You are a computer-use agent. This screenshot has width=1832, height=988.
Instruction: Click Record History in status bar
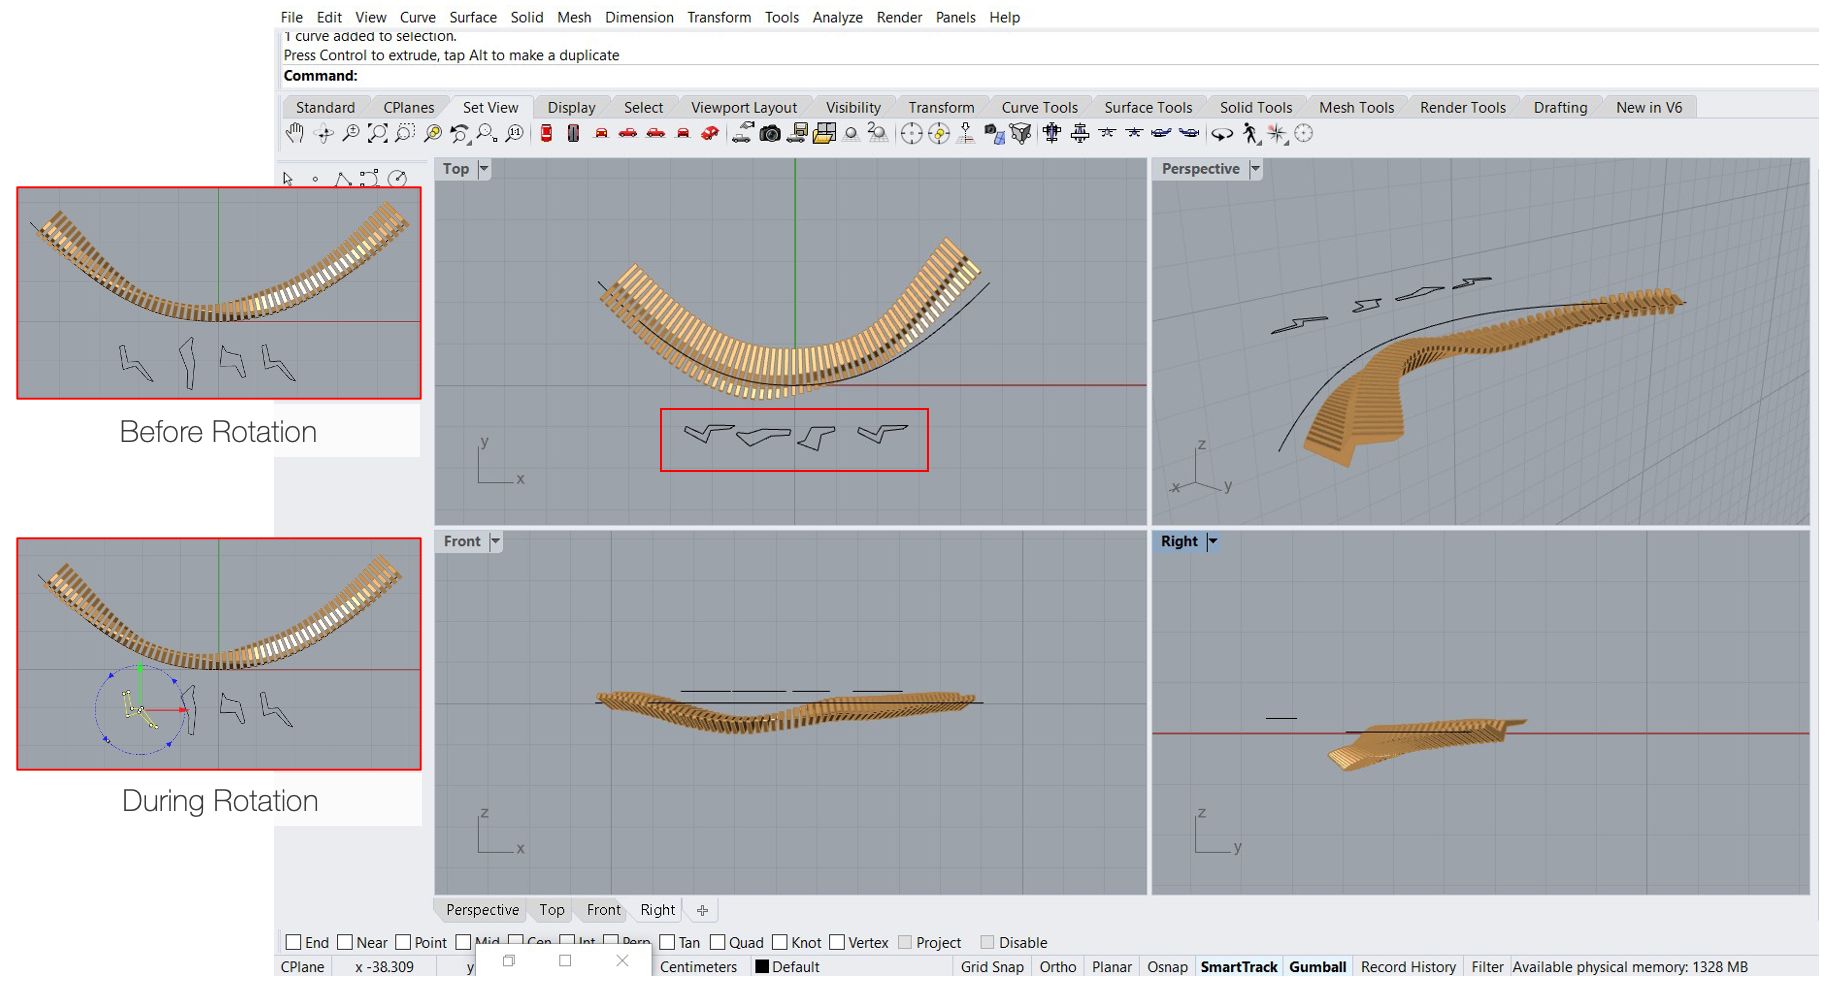(x=1408, y=967)
